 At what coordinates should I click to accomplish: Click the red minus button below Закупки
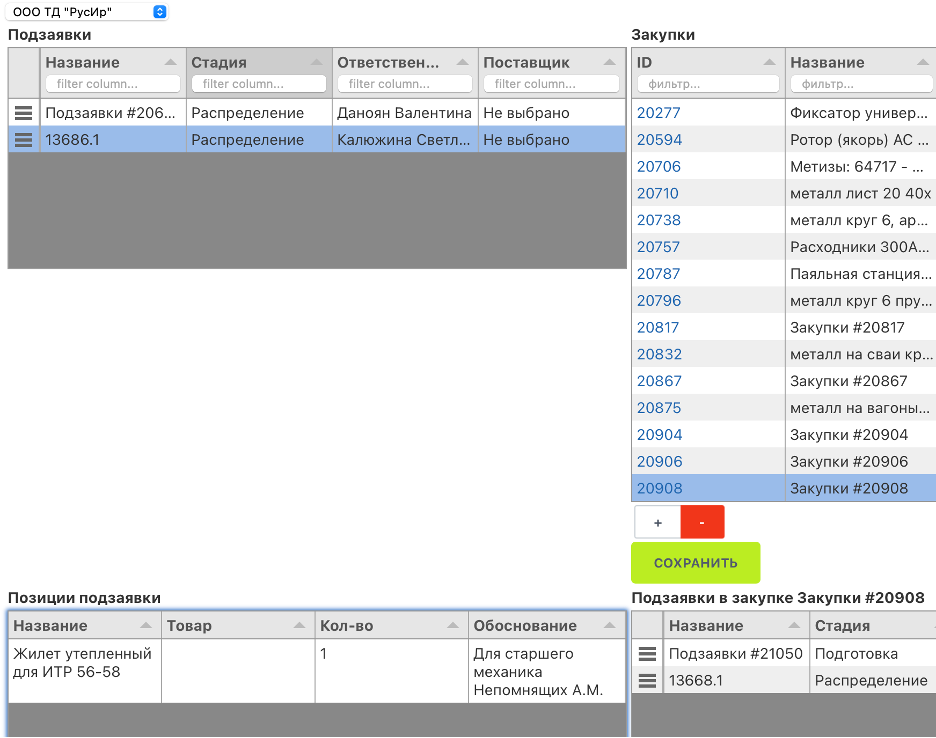(702, 521)
